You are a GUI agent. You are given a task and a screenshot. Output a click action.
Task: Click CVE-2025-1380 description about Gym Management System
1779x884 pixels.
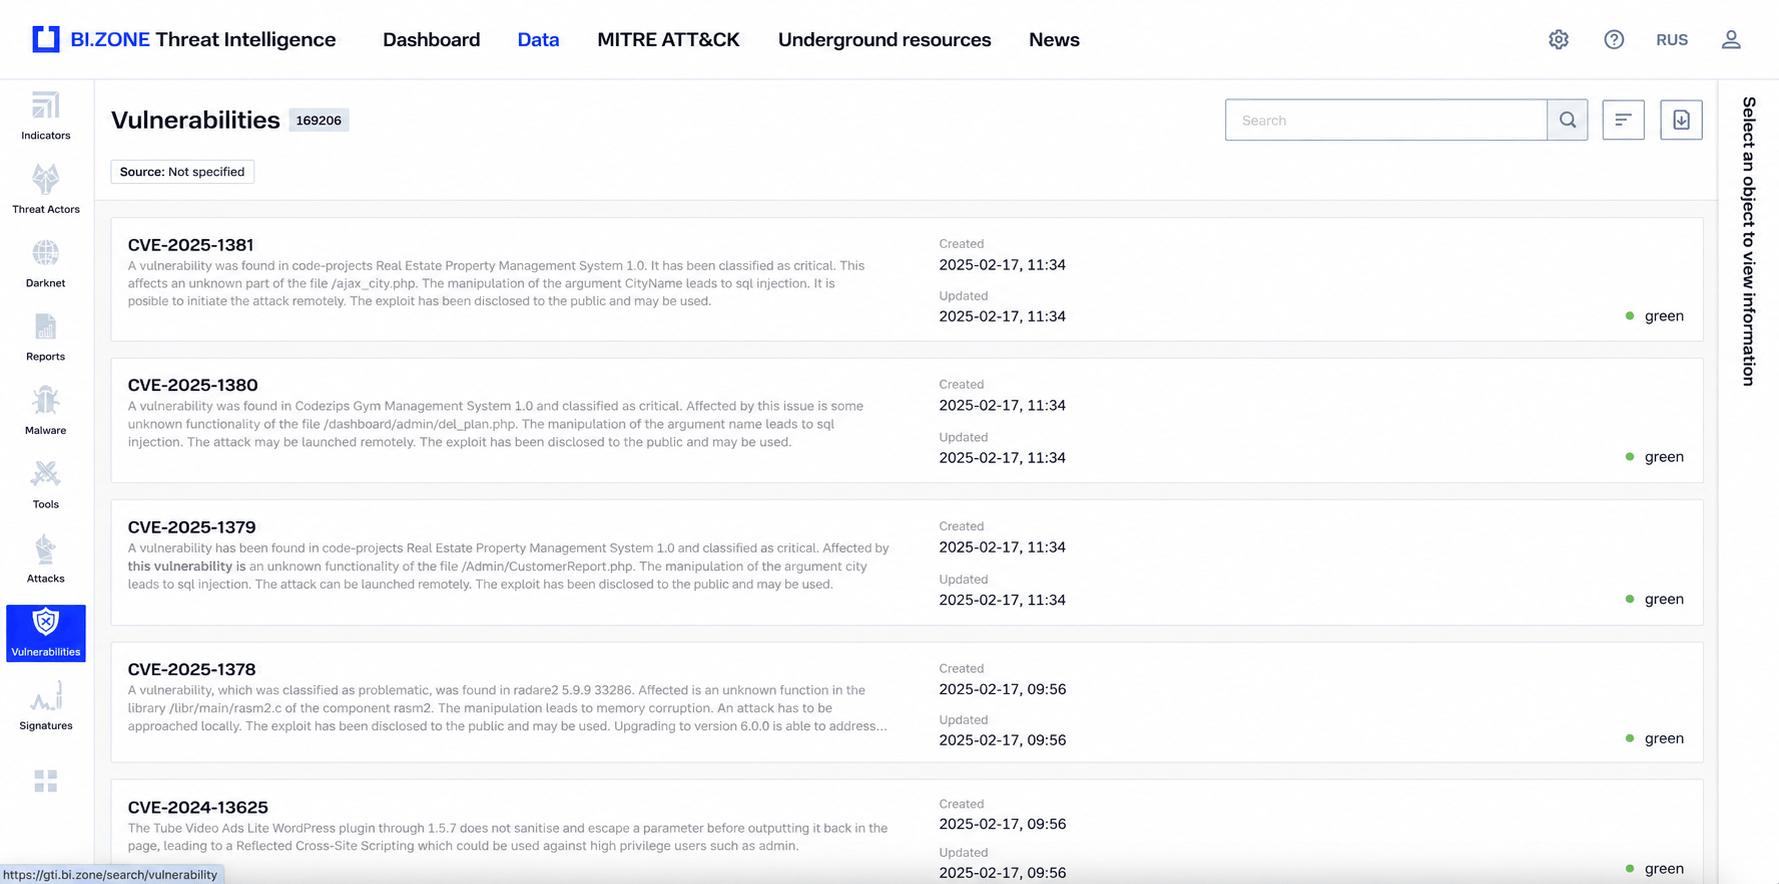(x=495, y=424)
